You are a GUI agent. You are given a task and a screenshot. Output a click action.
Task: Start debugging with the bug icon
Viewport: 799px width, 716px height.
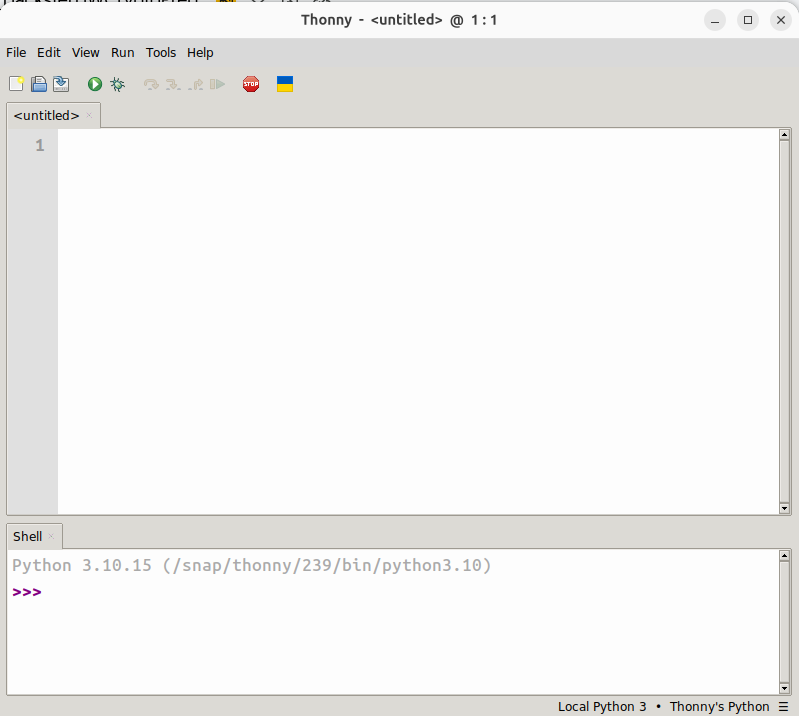[x=118, y=85]
